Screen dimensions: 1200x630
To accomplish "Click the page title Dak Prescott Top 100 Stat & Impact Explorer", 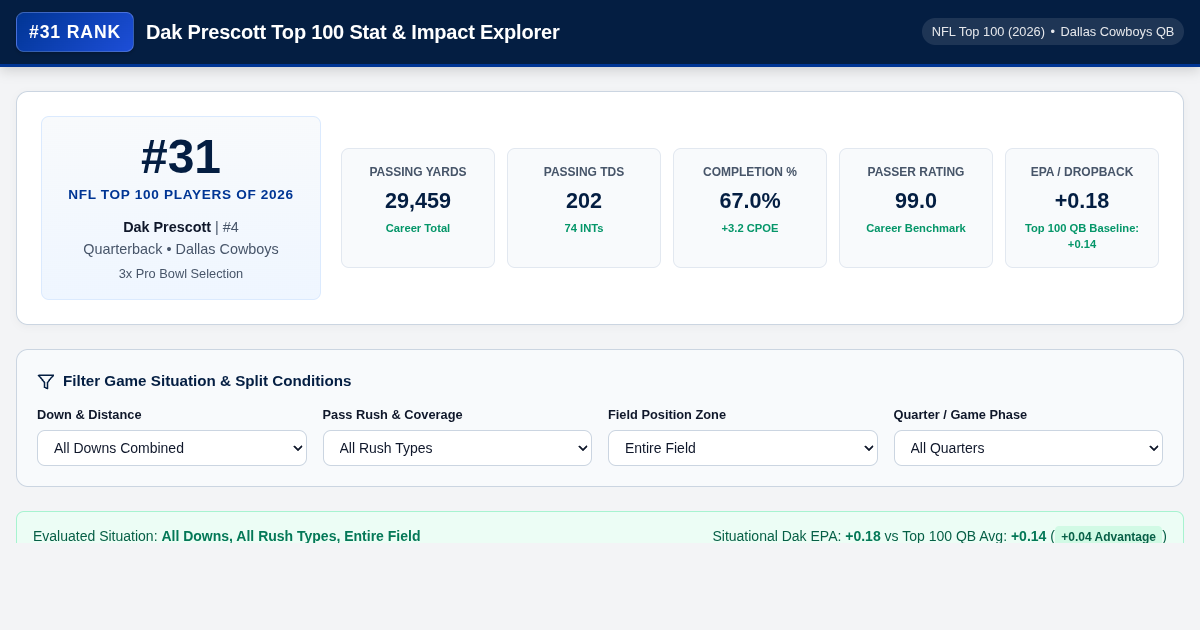I will [353, 32].
